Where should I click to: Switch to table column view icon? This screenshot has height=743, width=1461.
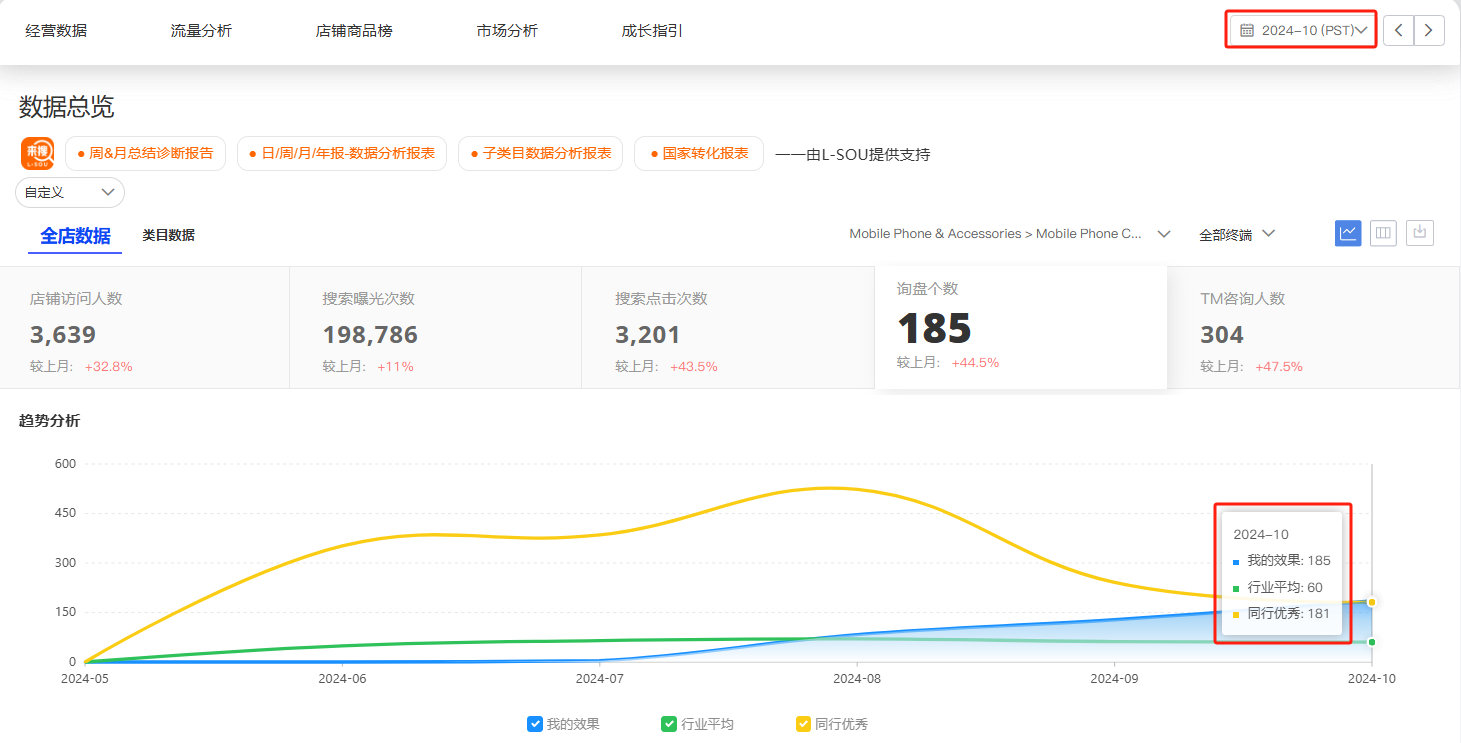[1383, 233]
